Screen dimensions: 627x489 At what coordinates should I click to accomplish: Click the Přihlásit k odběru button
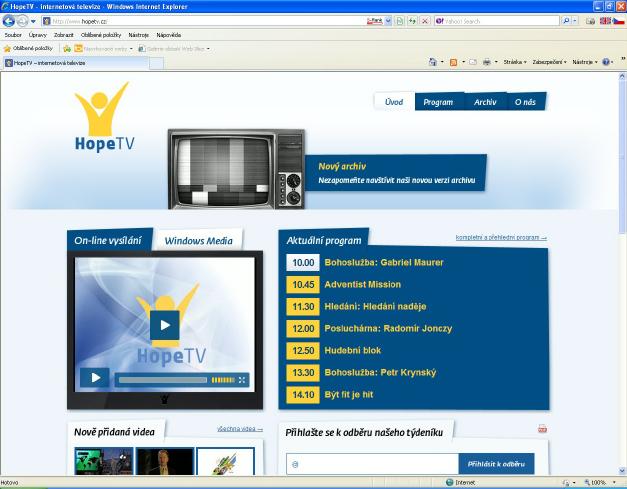[x=496, y=464]
